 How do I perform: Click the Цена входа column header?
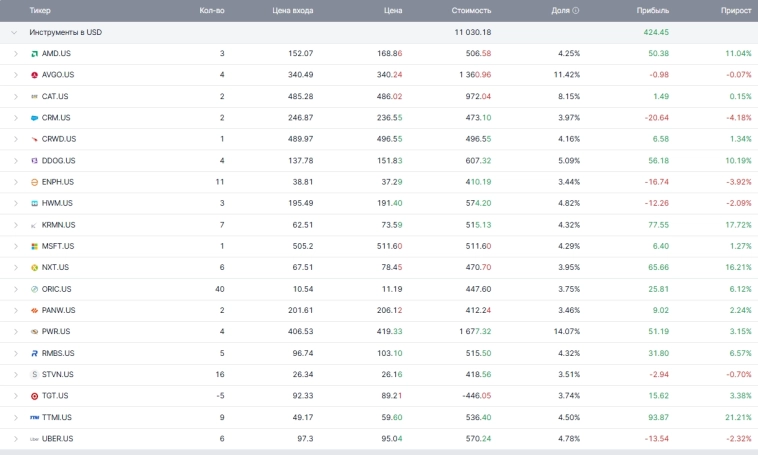click(x=292, y=10)
